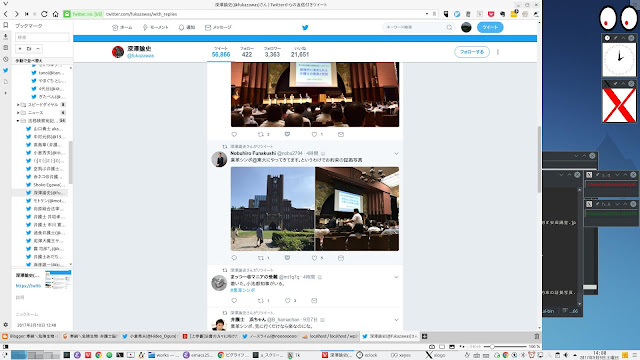
Task: Retweet Nobuhiro Funakoshi's tweet
Action: click(x=261, y=258)
